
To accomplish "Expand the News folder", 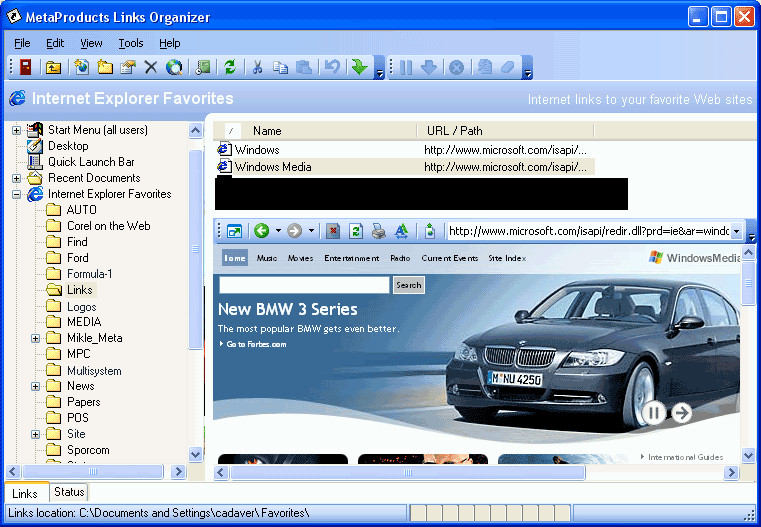I will tap(35, 386).
